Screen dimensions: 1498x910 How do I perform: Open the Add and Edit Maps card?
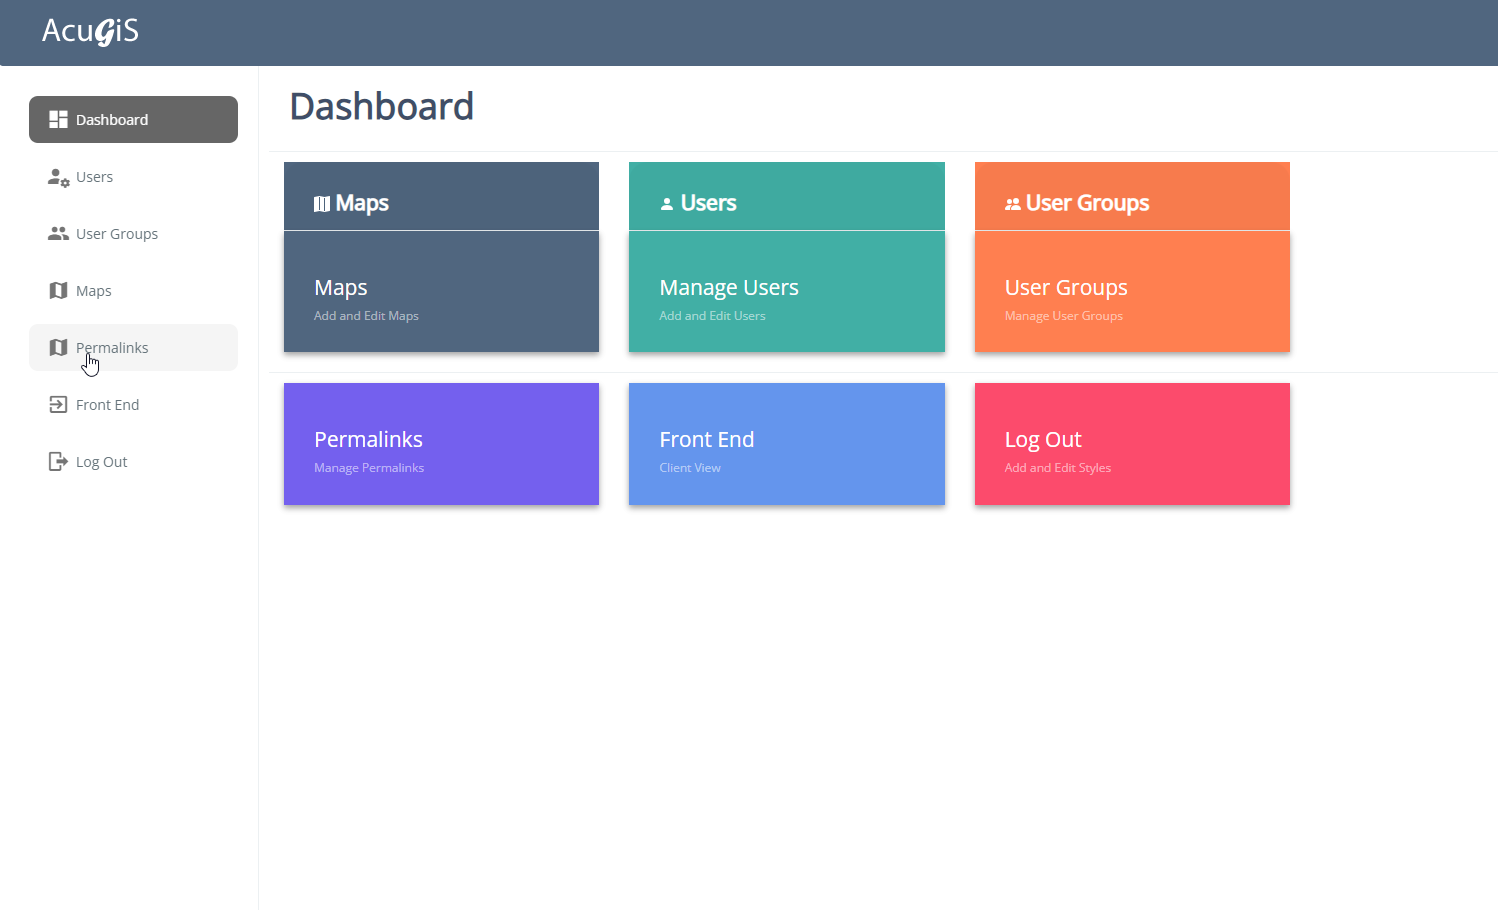point(441,292)
